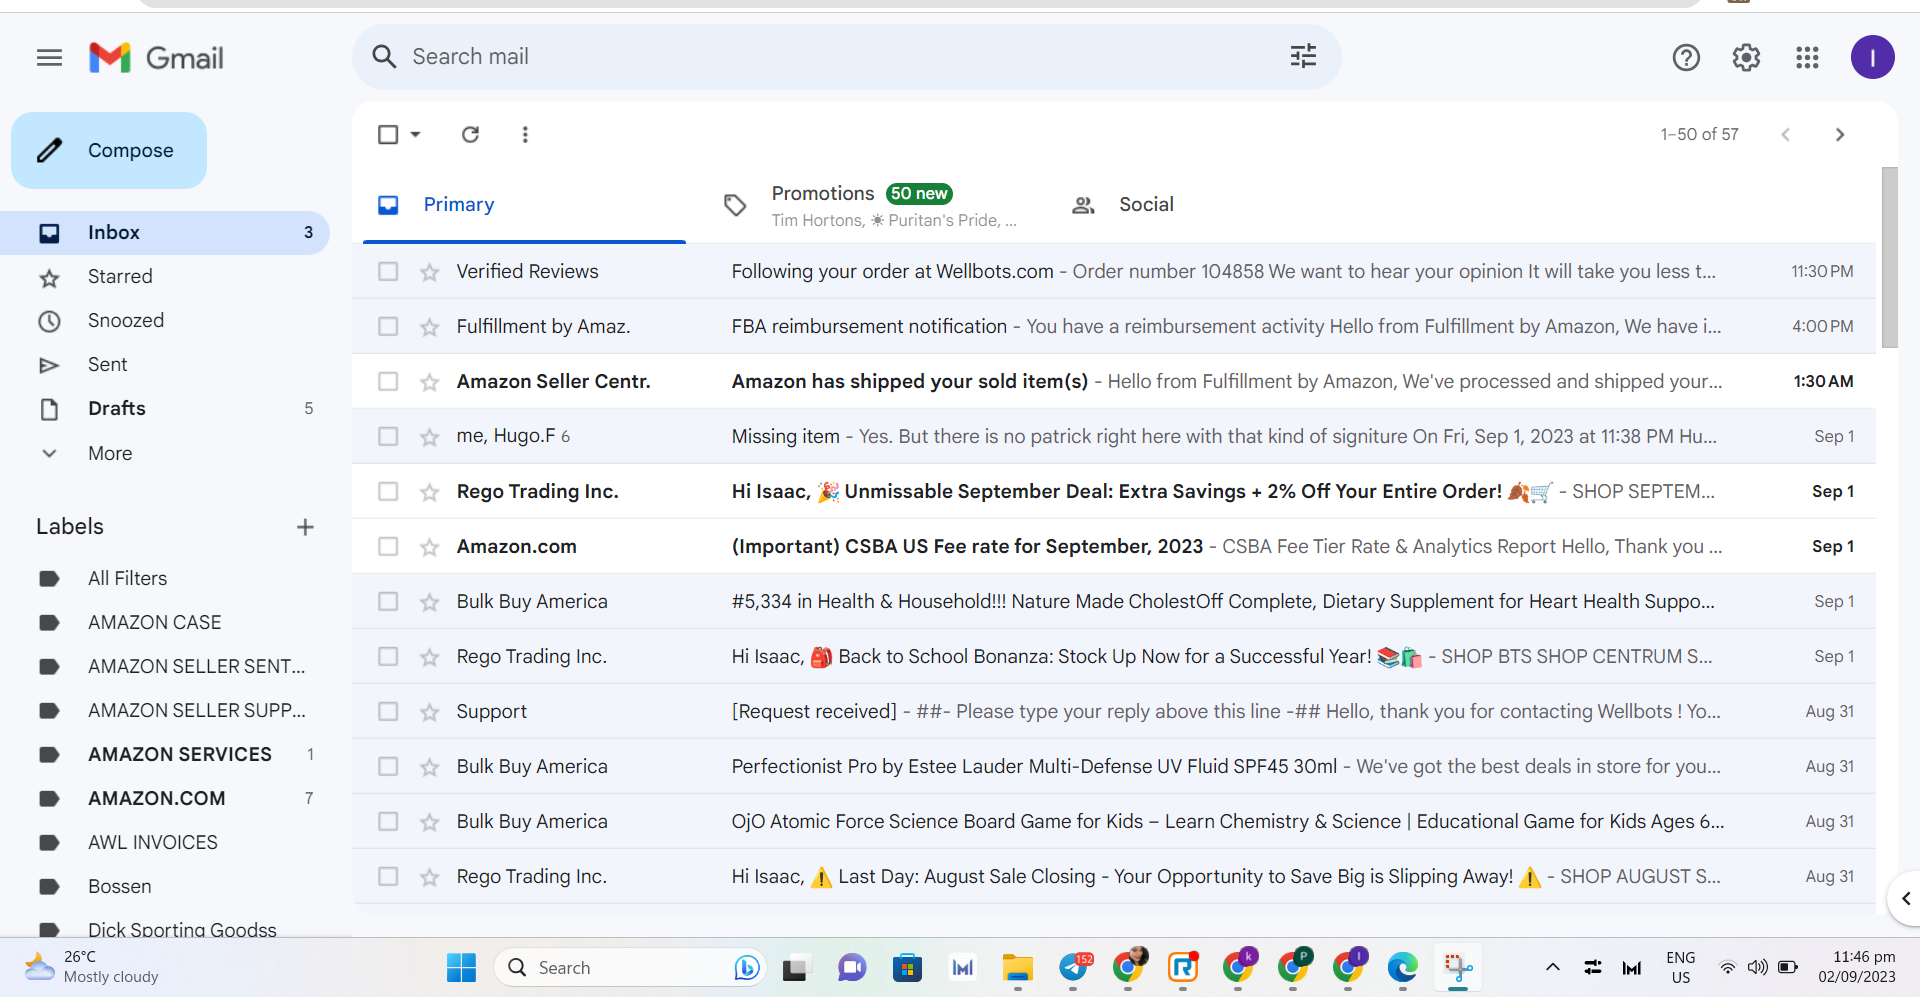Screen dimensions: 1920x997
Task: Check the me, Hugo.F email checkbox
Action: (388, 436)
